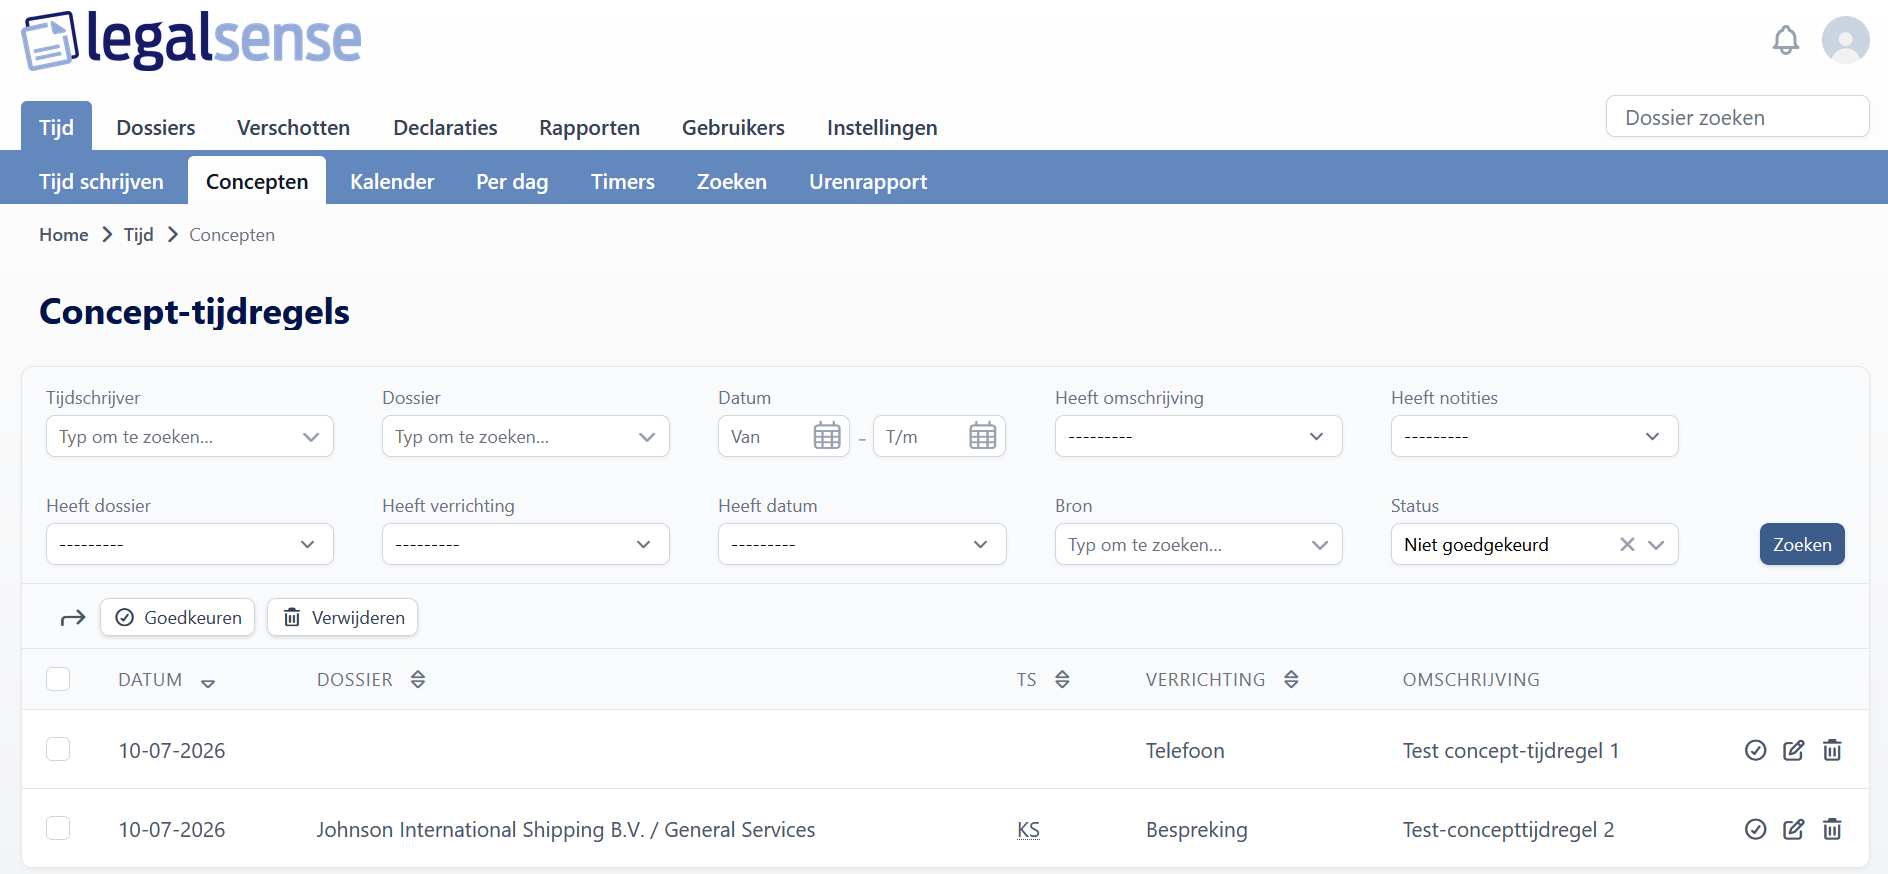The width and height of the screenshot is (1888, 874).
Task: Sort by the DATUM column arrow
Action: pyautogui.click(x=208, y=683)
